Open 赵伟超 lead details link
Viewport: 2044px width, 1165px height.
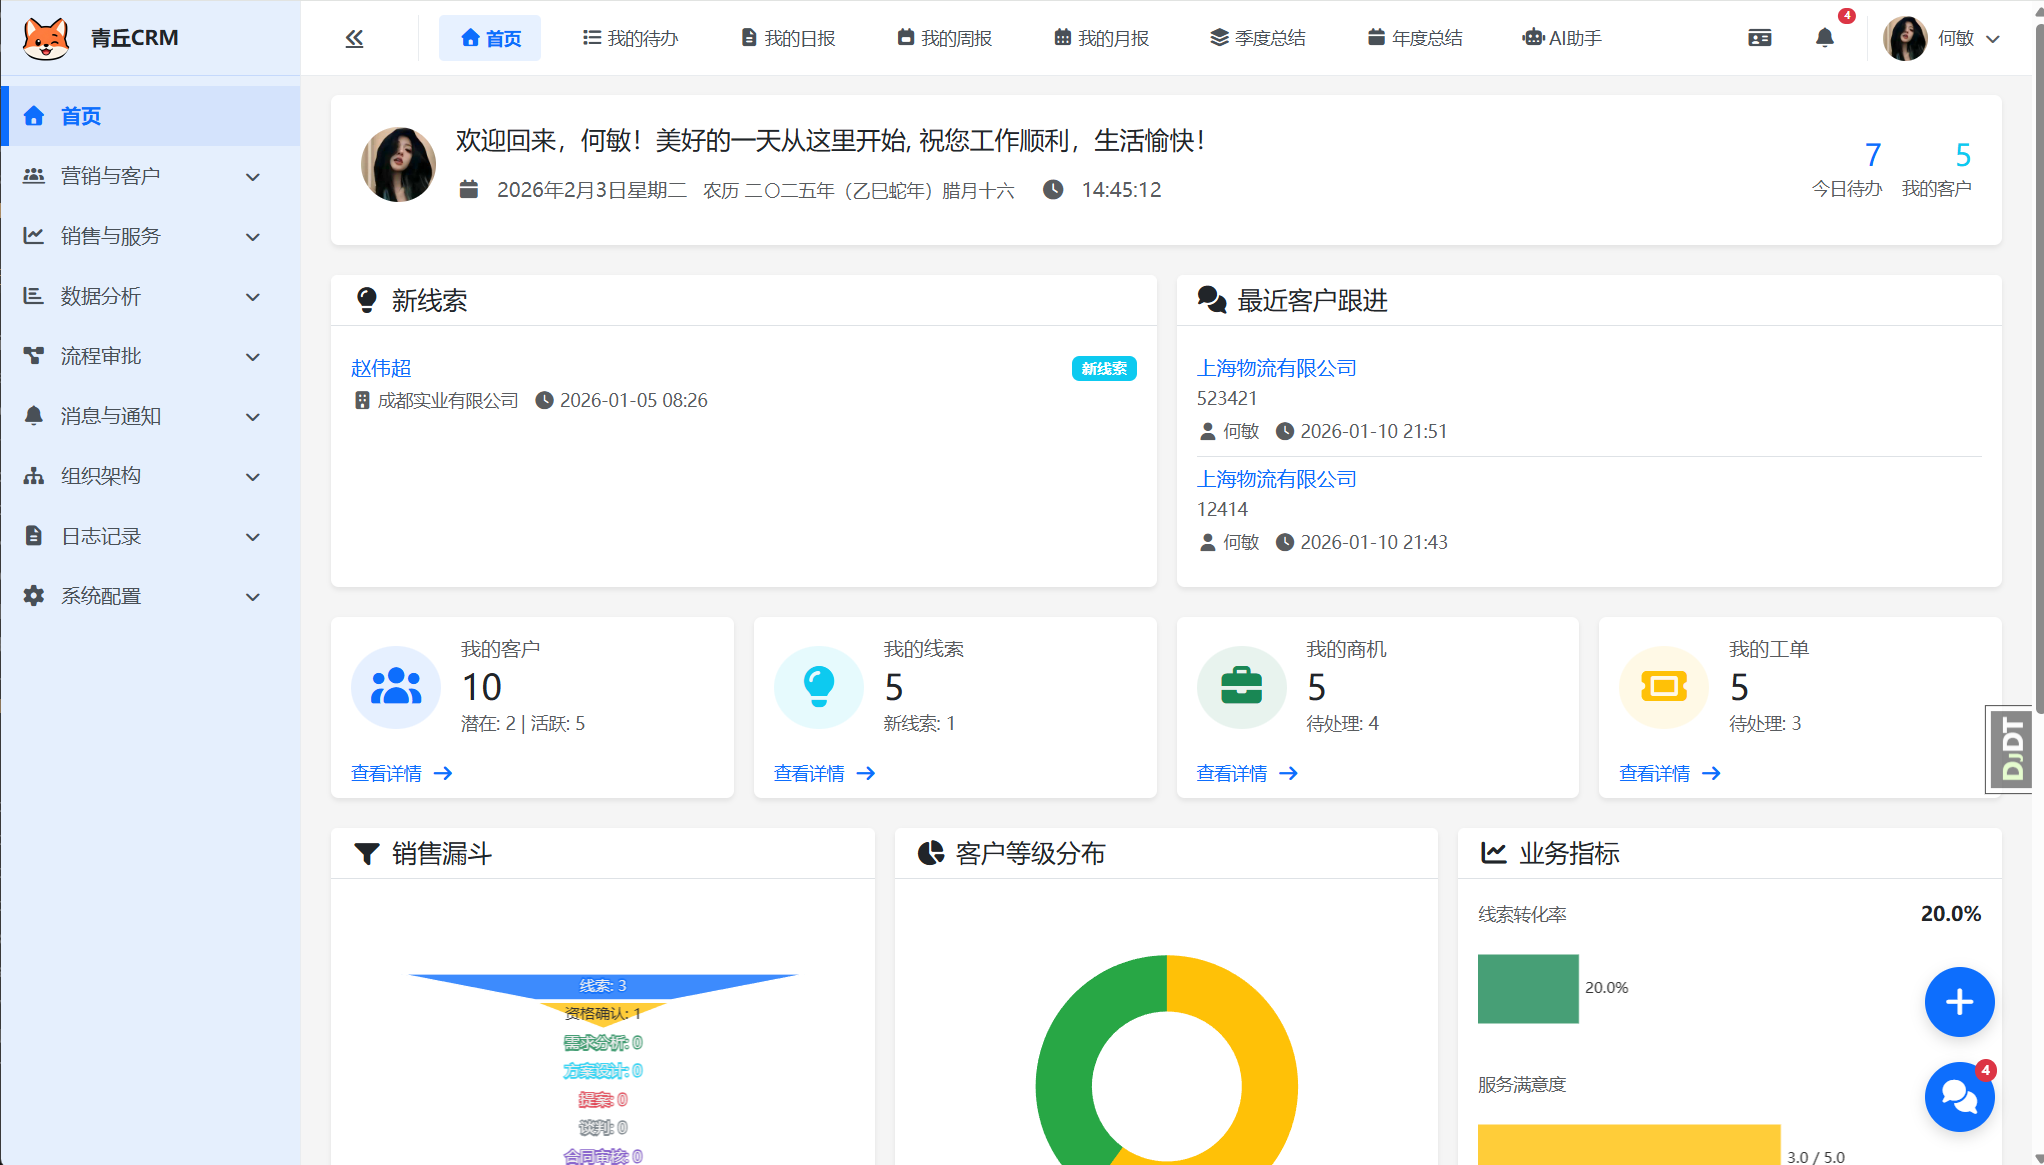(380, 368)
